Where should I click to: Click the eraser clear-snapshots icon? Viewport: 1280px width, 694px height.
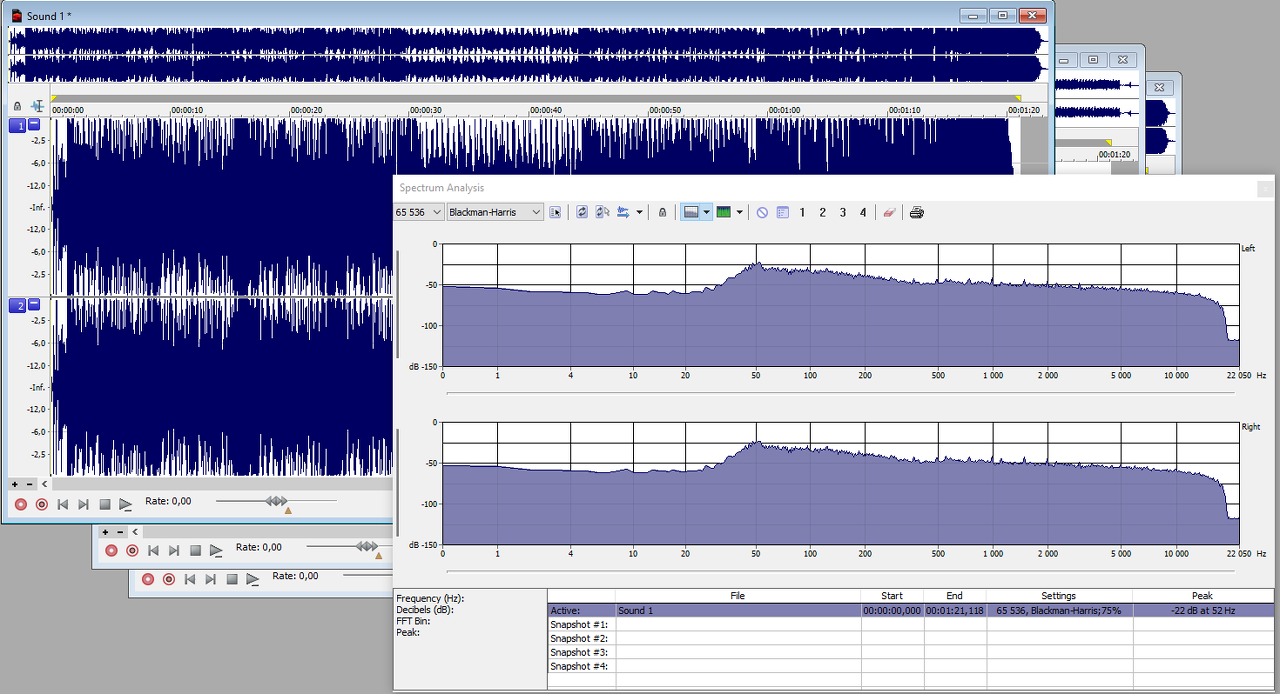click(x=889, y=213)
